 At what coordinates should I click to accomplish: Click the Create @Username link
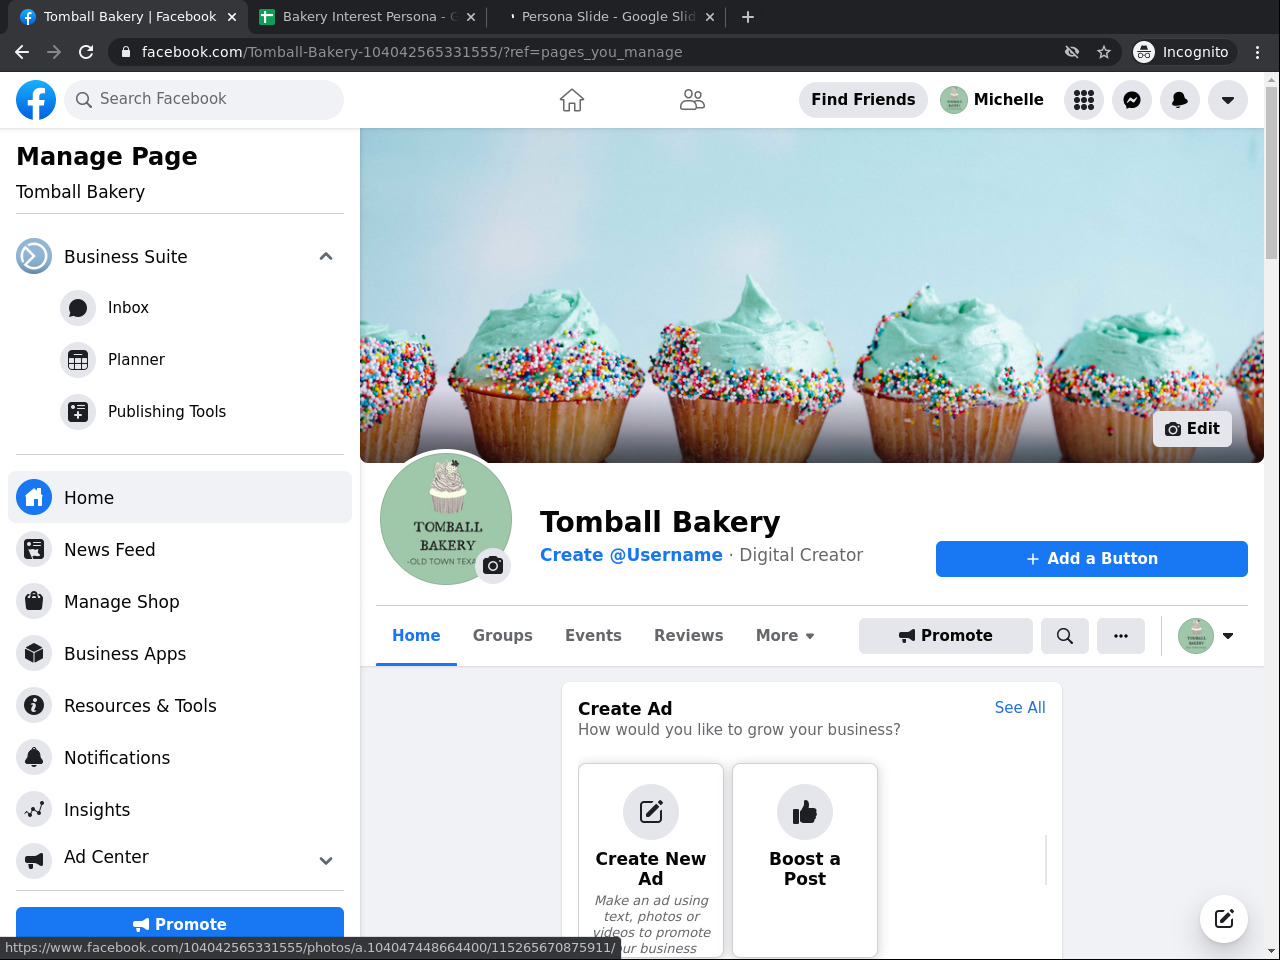tap(631, 555)
